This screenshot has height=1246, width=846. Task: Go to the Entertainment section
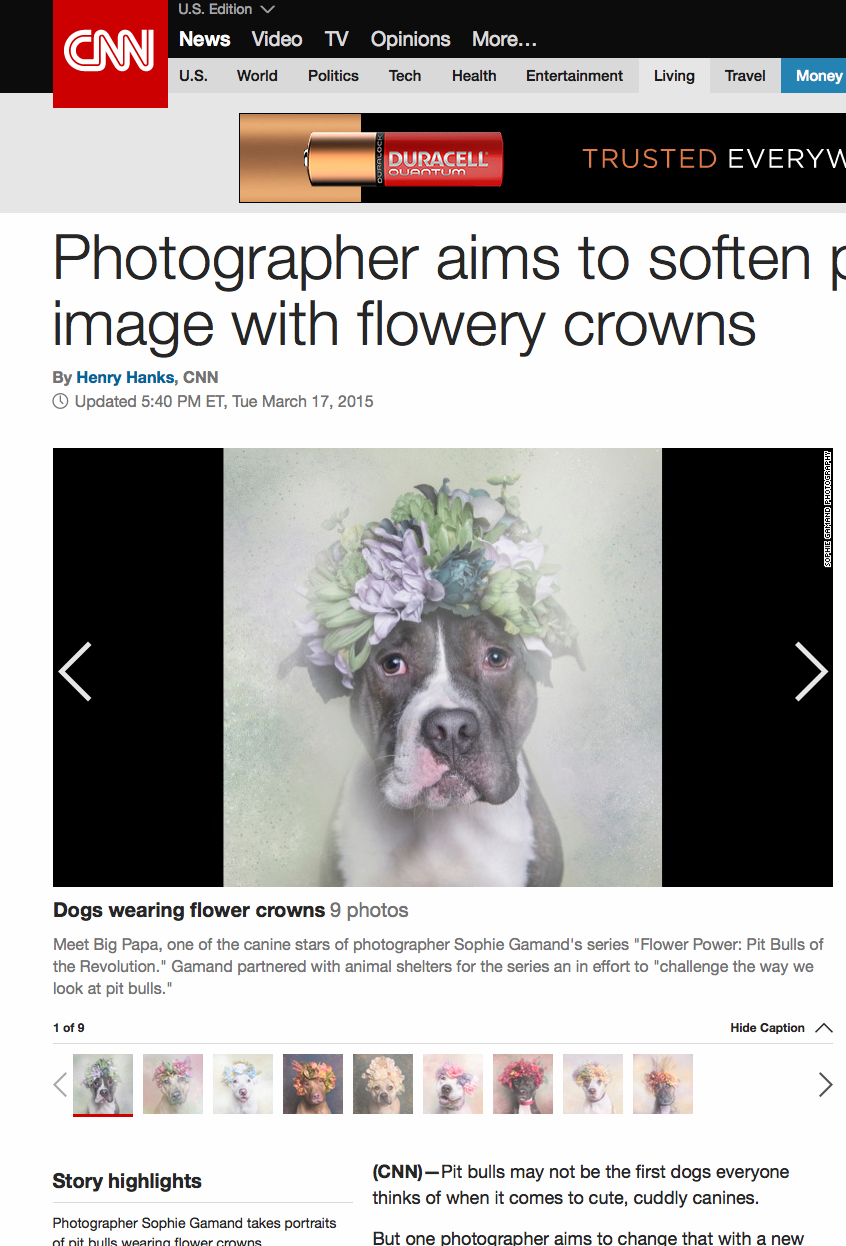point(574,76)
